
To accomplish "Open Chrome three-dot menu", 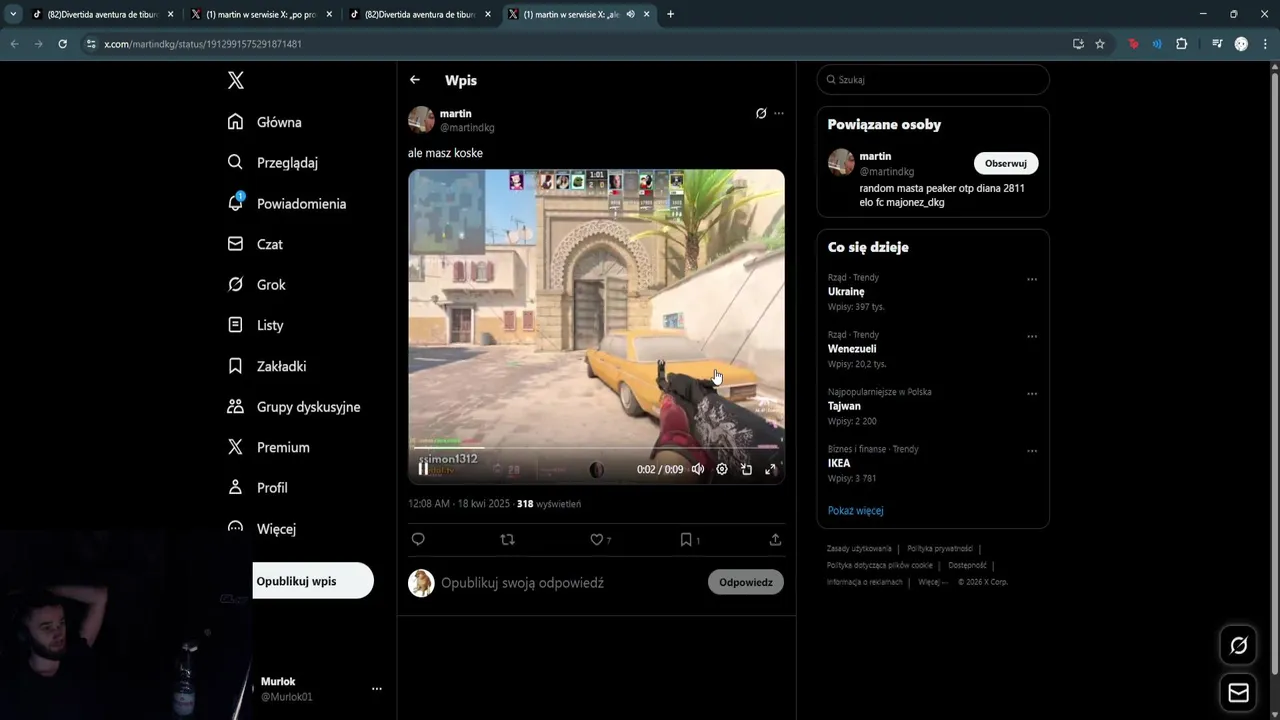I will (1266, 44).
